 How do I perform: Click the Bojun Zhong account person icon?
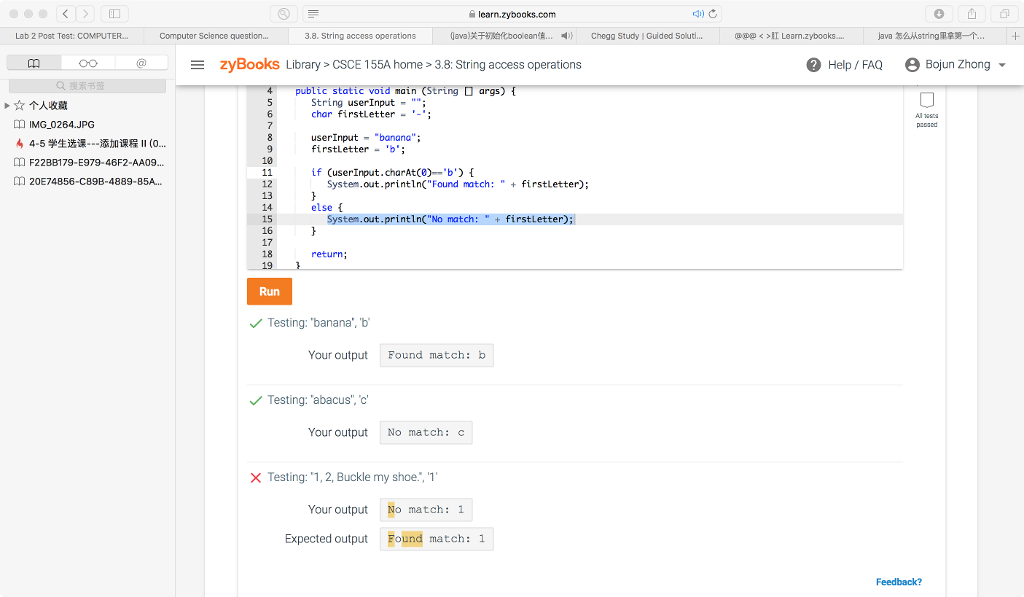point(910,64)
